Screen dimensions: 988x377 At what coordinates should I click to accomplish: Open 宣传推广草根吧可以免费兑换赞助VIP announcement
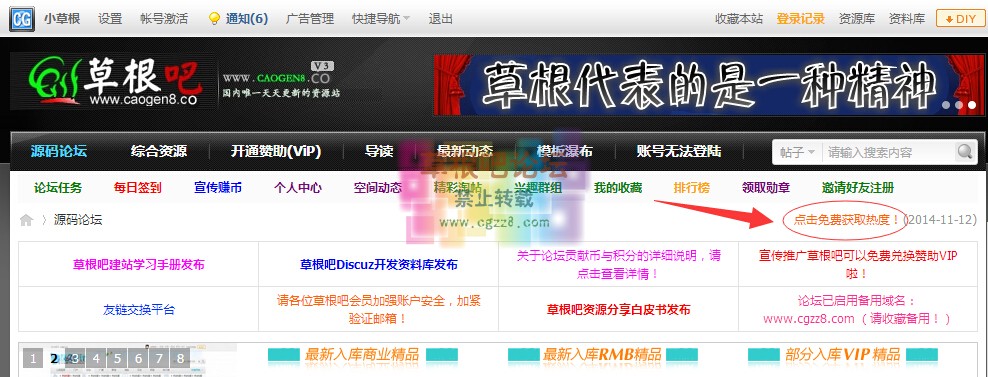point(858,265)
